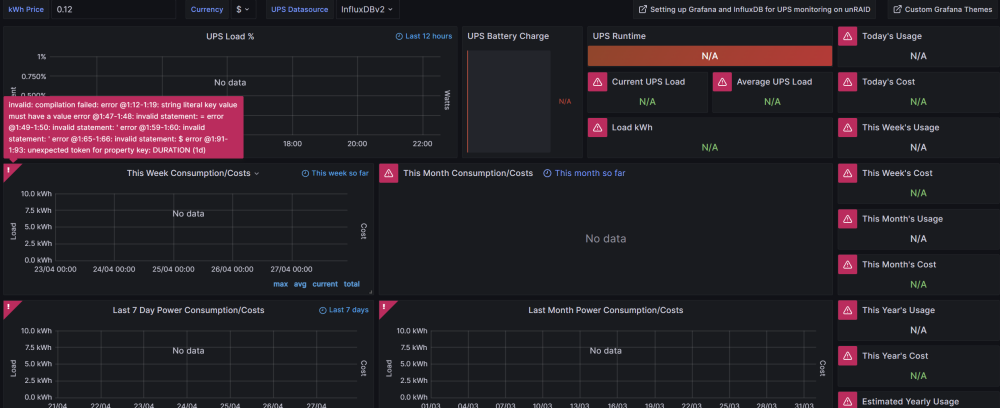Click the clock icon next to Last 12 hours
Image resolution: width=1000 pixels, height=408 pixels.
click(399, 36)
